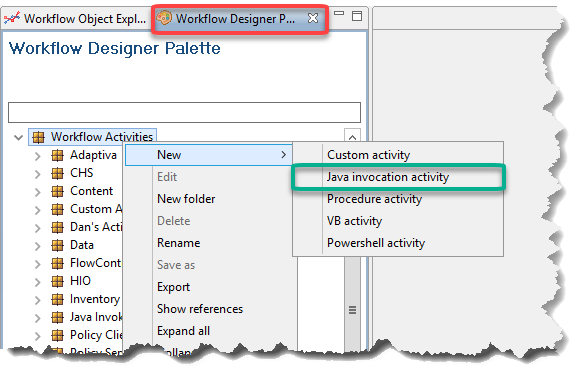Click the disabled Save as entry
The width and height of the screenshot is (572, 367).
pos(176,265)
